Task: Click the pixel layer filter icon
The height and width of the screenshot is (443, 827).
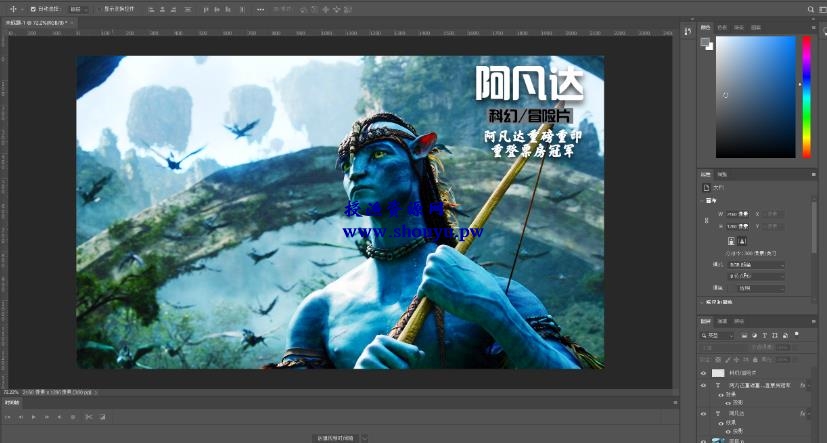Action: point(744,335)
